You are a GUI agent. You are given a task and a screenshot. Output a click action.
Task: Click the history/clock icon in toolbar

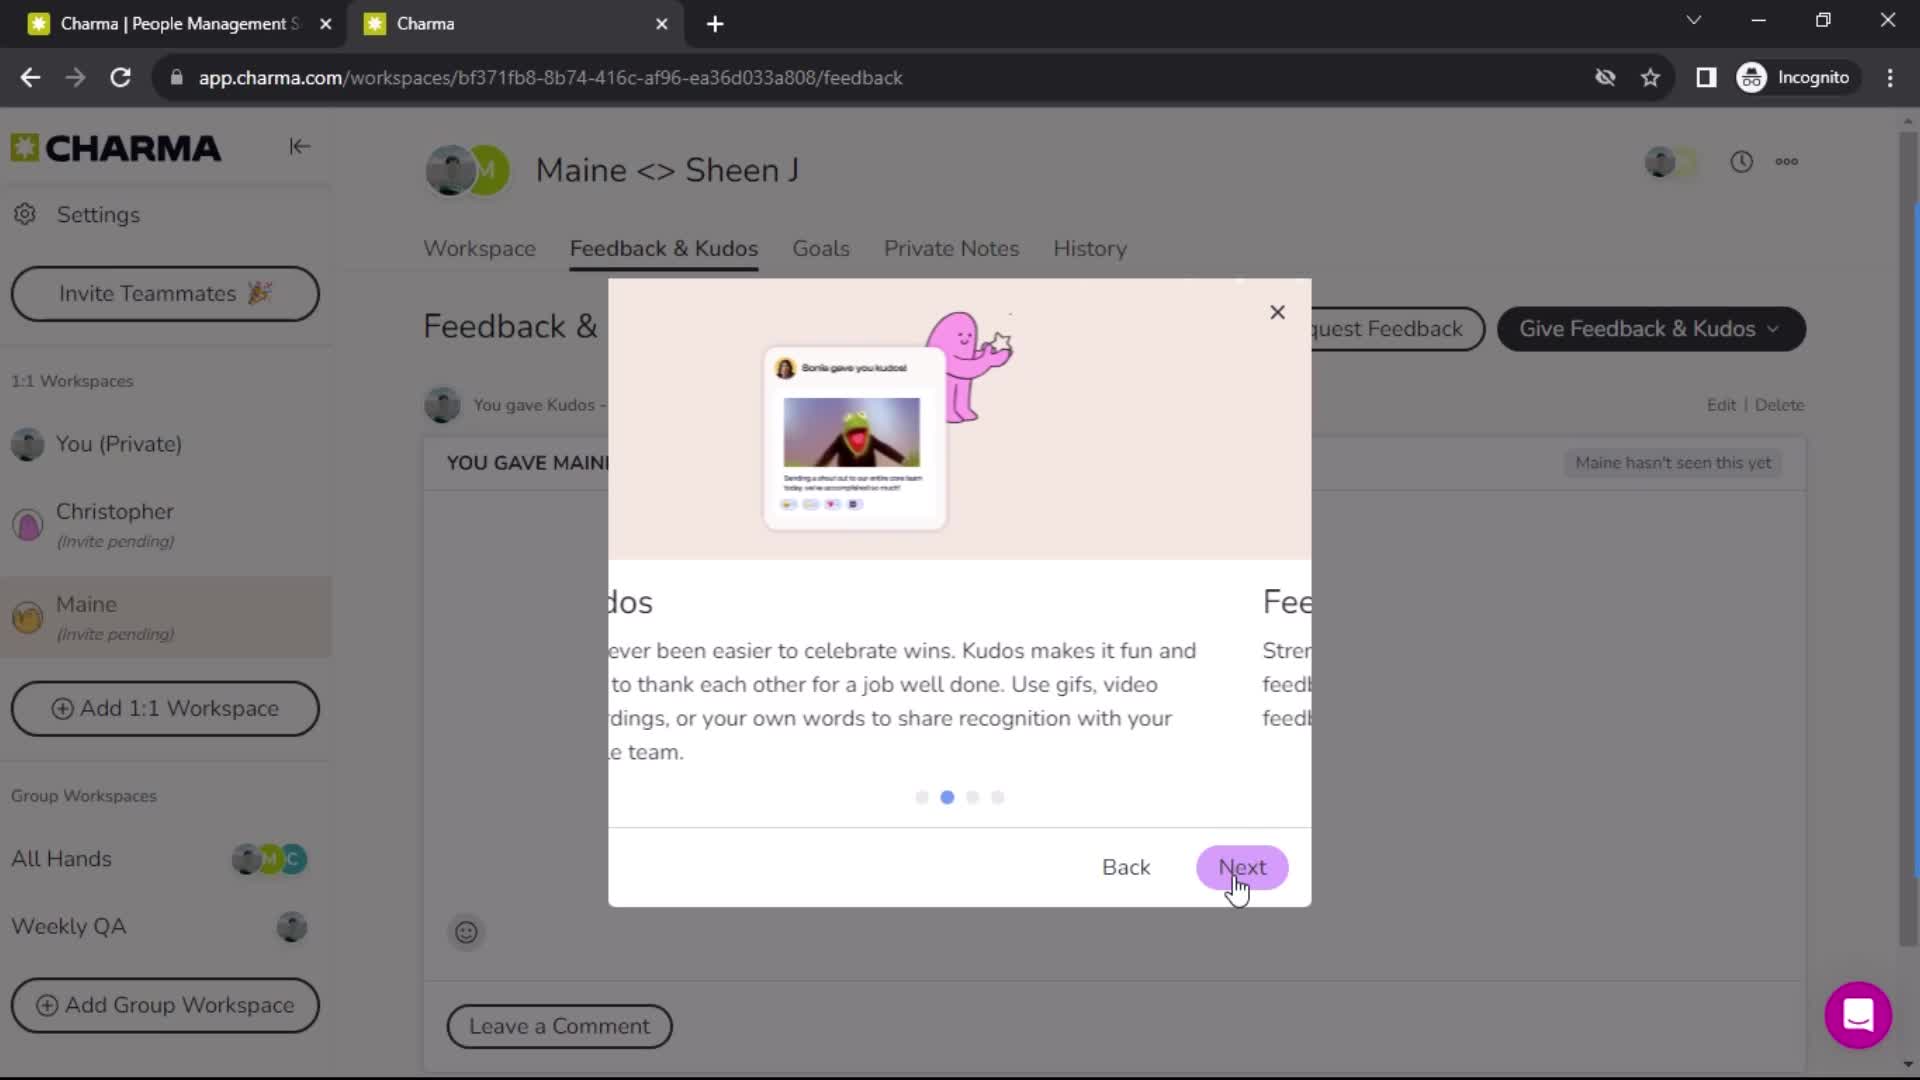pyautogui.click(x=1742, y=160)
